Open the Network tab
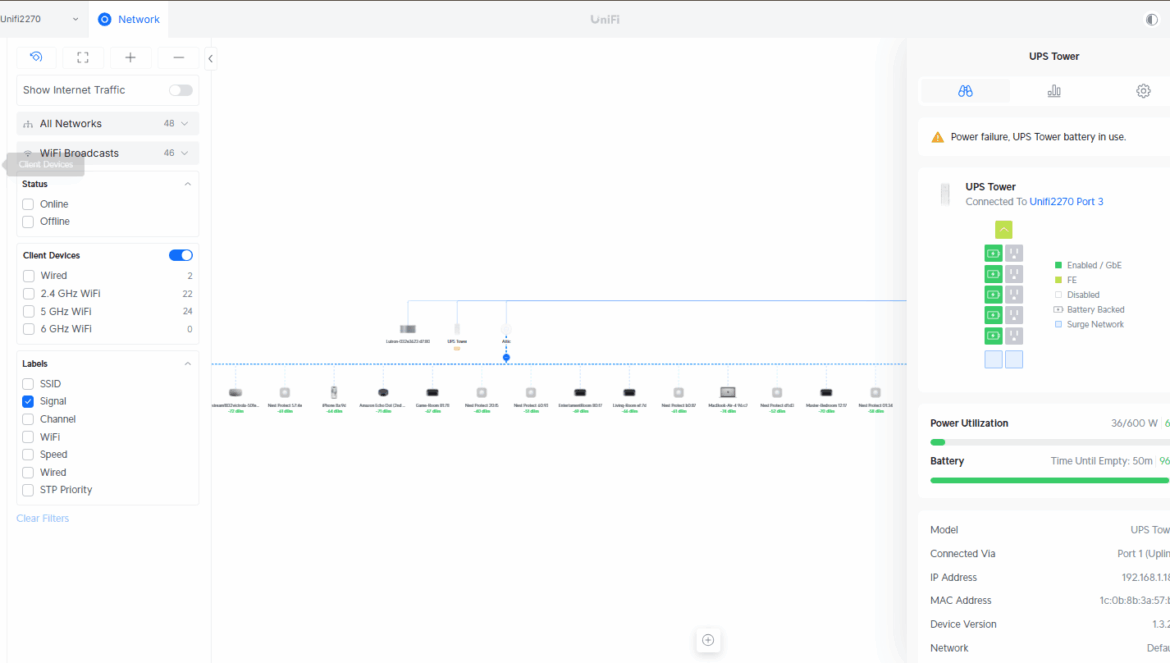Viewport: 1170px width, 663px height. point(128,19)
